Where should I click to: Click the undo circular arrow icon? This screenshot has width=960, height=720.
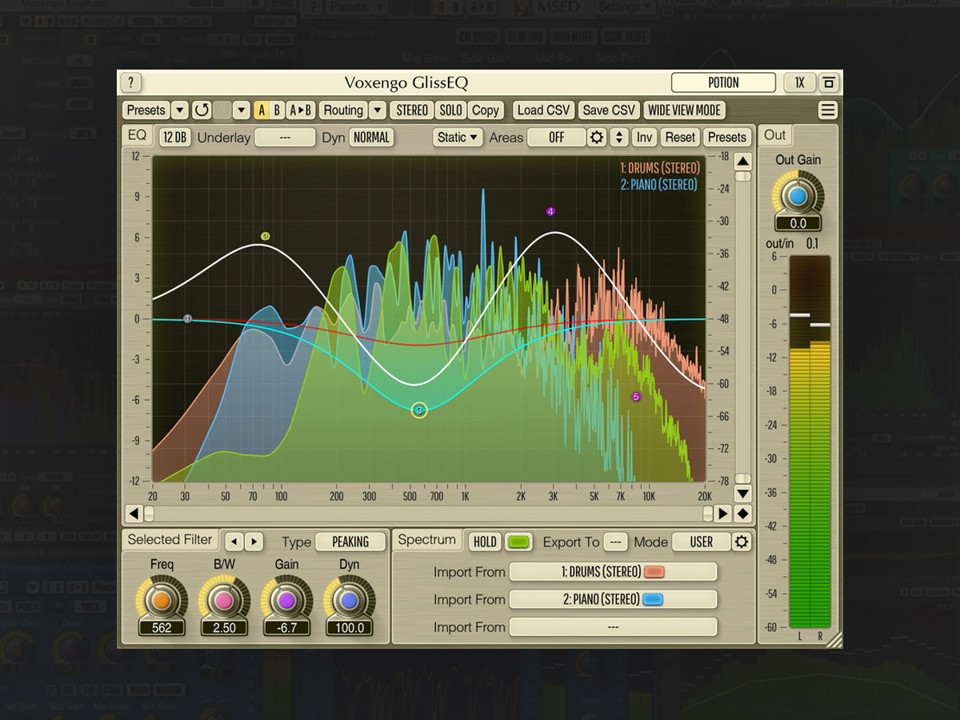pos(201,110)
